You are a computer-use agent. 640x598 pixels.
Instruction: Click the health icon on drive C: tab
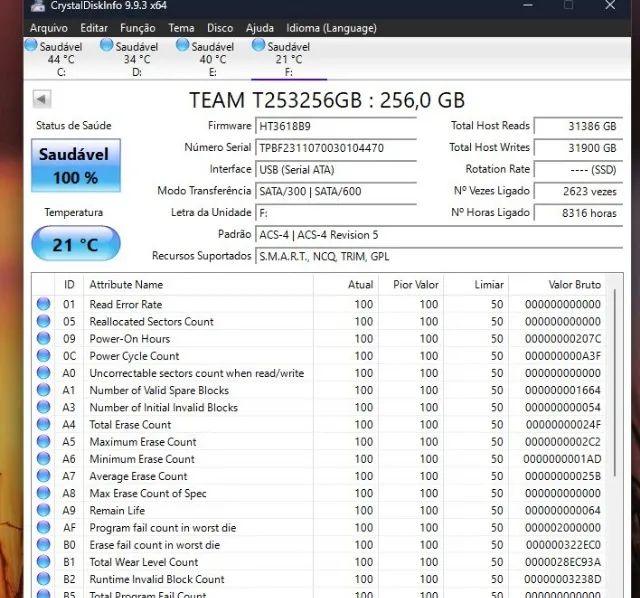tap(31, 45)
